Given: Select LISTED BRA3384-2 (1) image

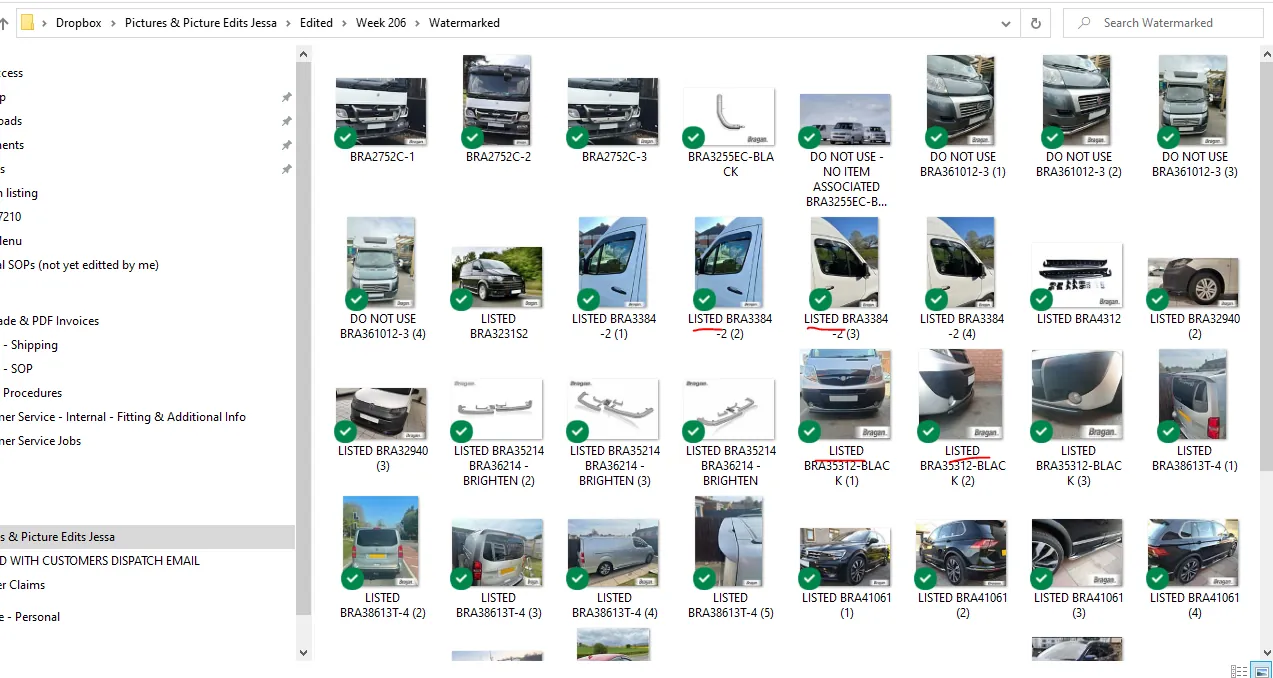Looking at the screenshot, I should [614, 264].
